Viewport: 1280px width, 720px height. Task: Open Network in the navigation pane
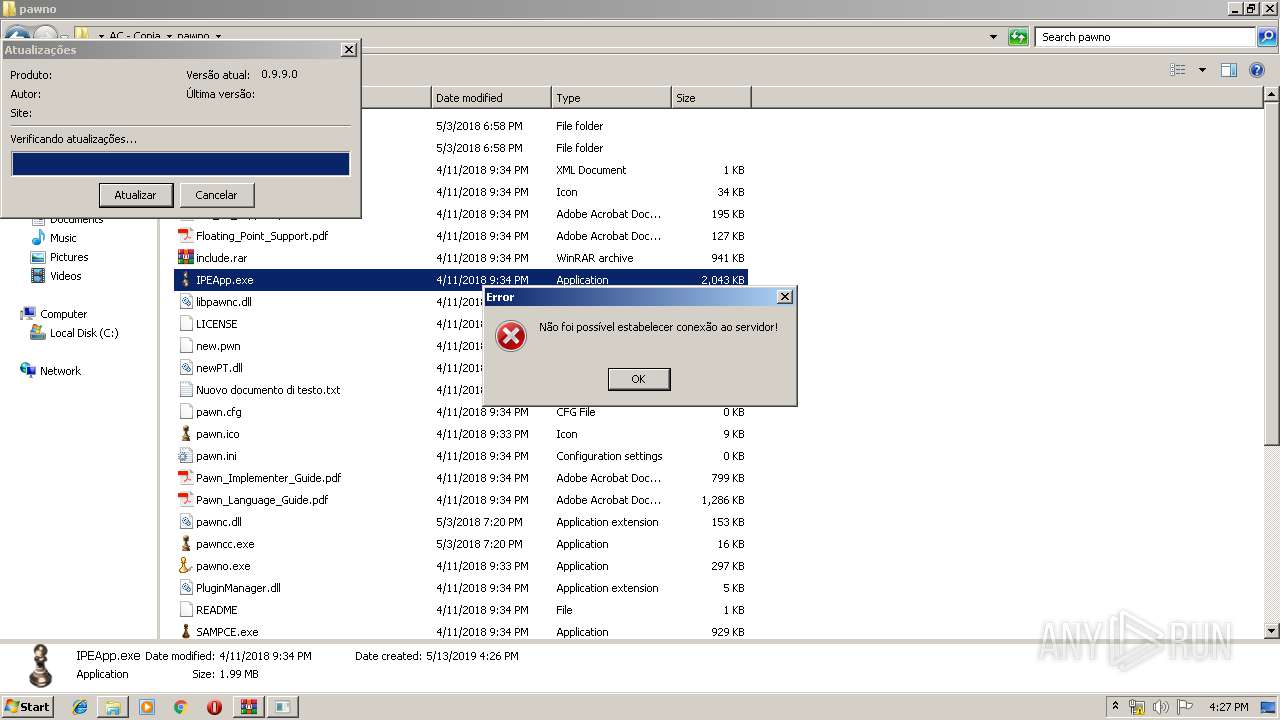click(x=60, y=371)
